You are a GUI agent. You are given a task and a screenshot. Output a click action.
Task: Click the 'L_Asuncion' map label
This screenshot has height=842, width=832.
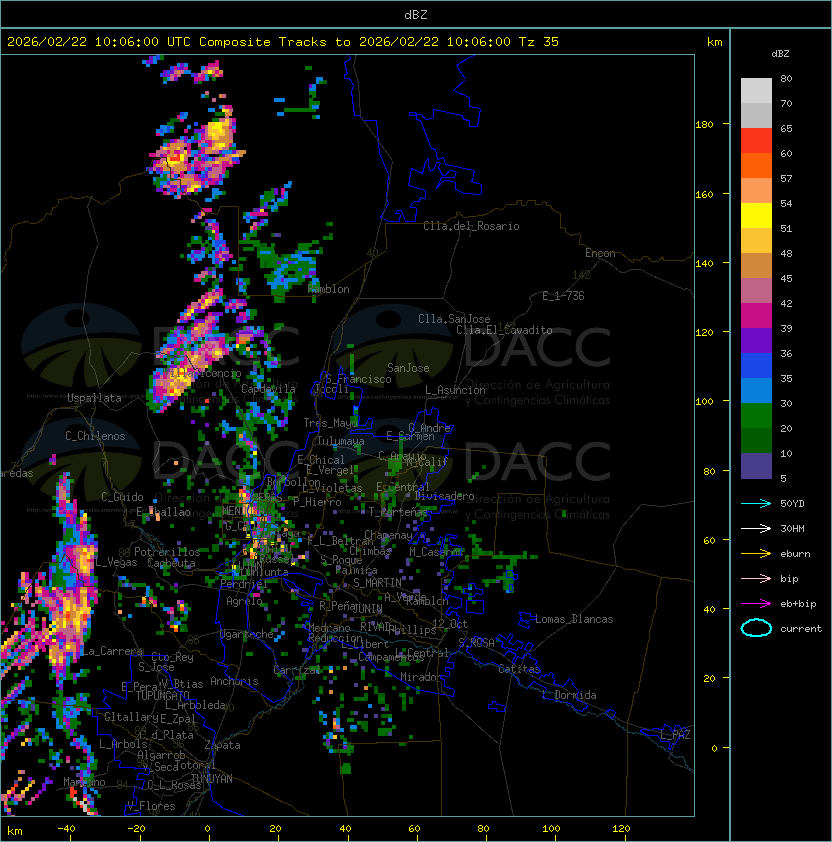[455, 390]
